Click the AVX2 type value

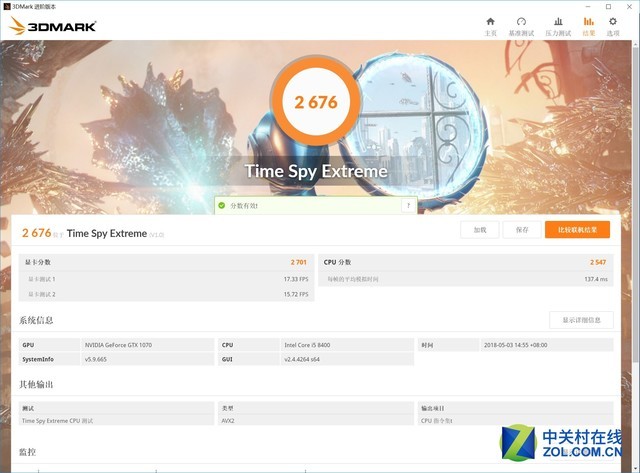pyautogui.click(x=228, y=420)
